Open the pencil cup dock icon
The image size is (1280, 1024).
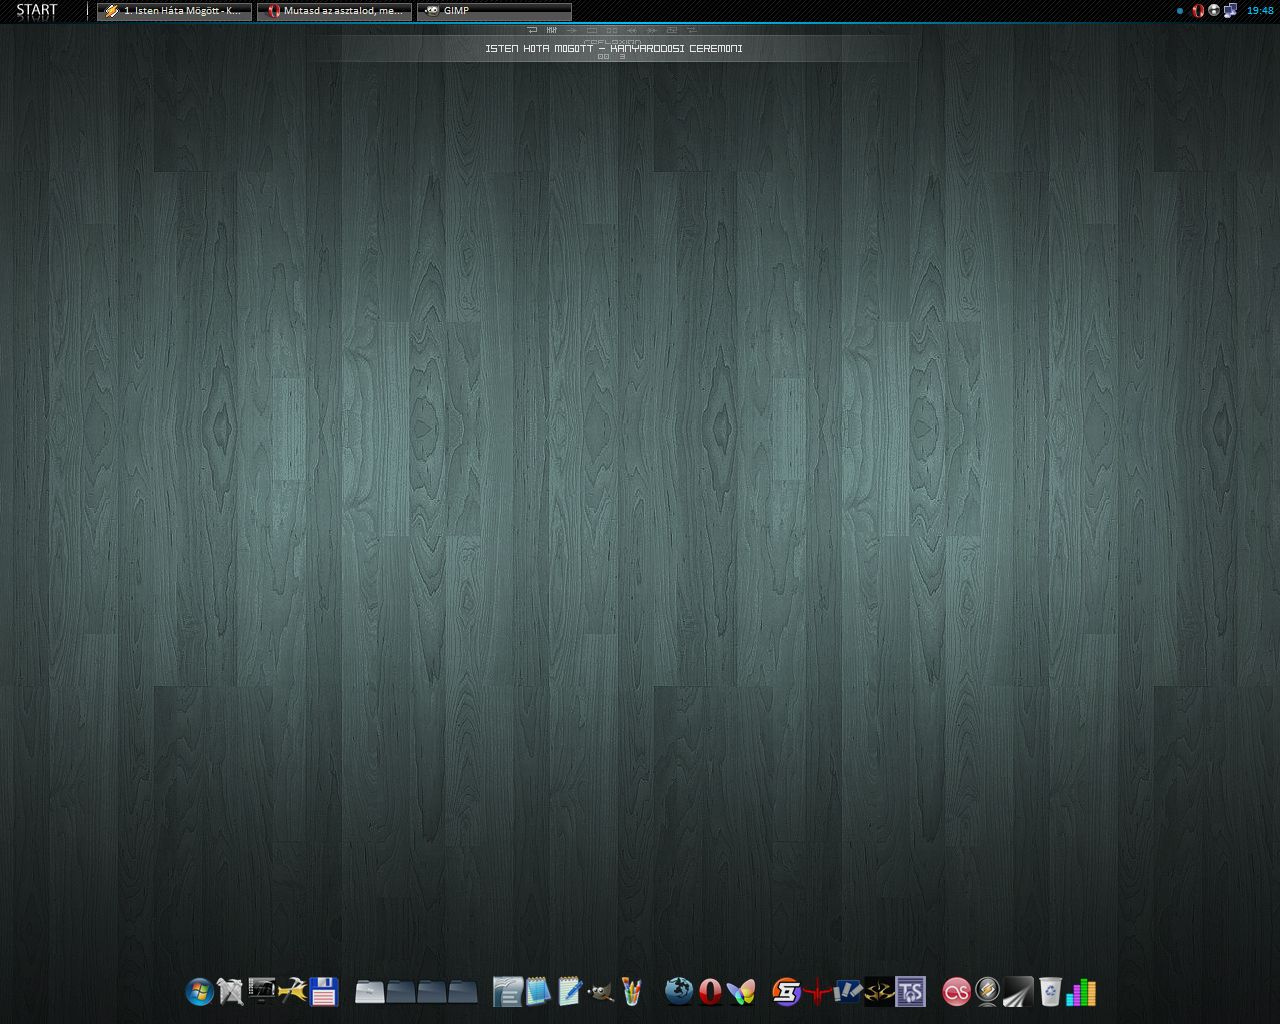click(x=631, y=991)
